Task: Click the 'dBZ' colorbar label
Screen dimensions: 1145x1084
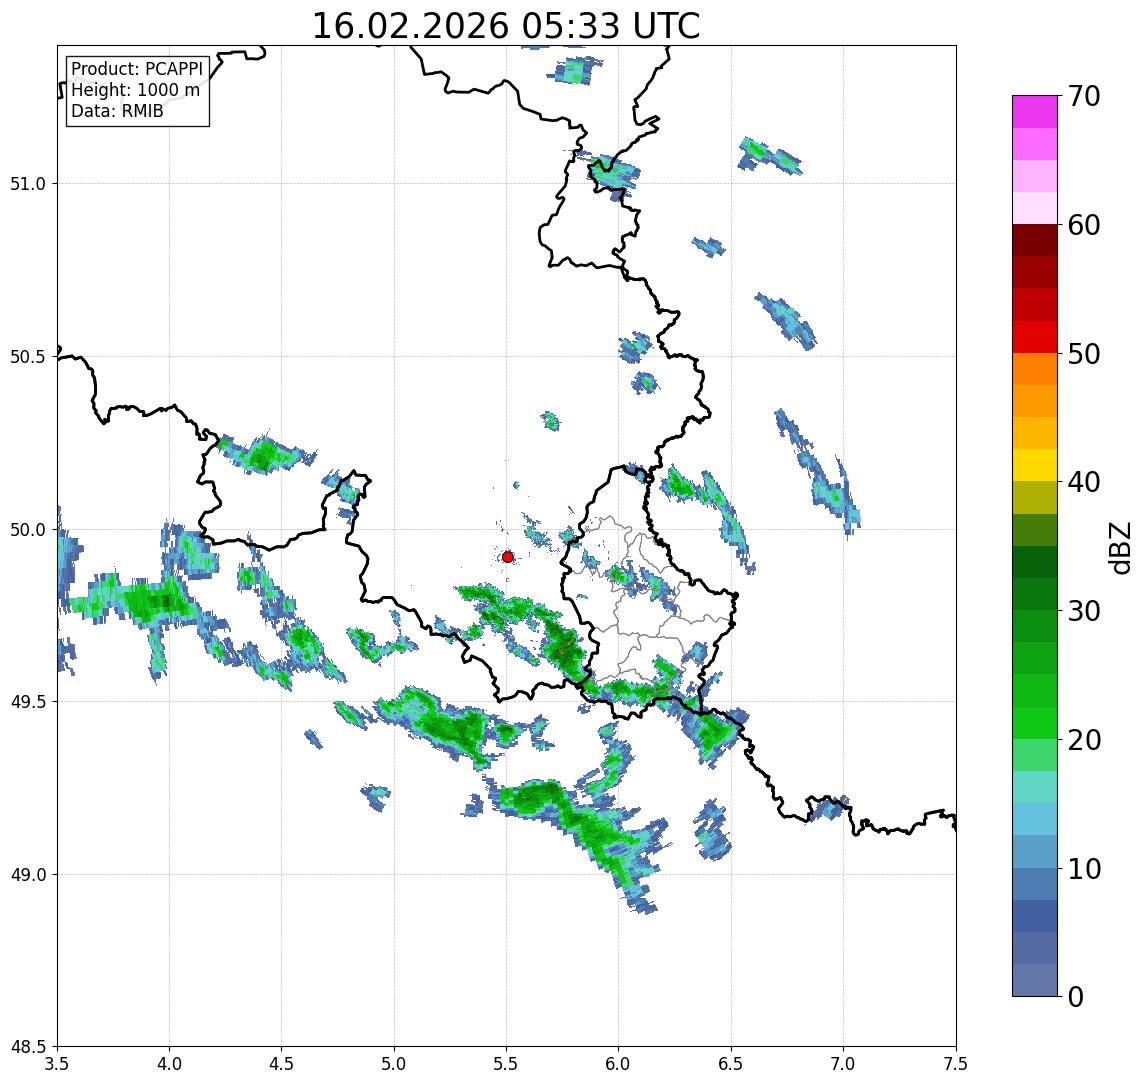Action: point(1119,548)
